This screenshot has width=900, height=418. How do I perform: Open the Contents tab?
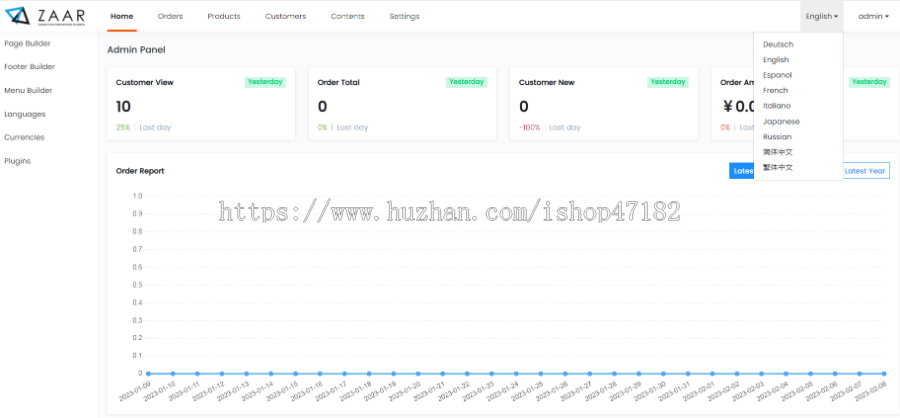point(347,16)
